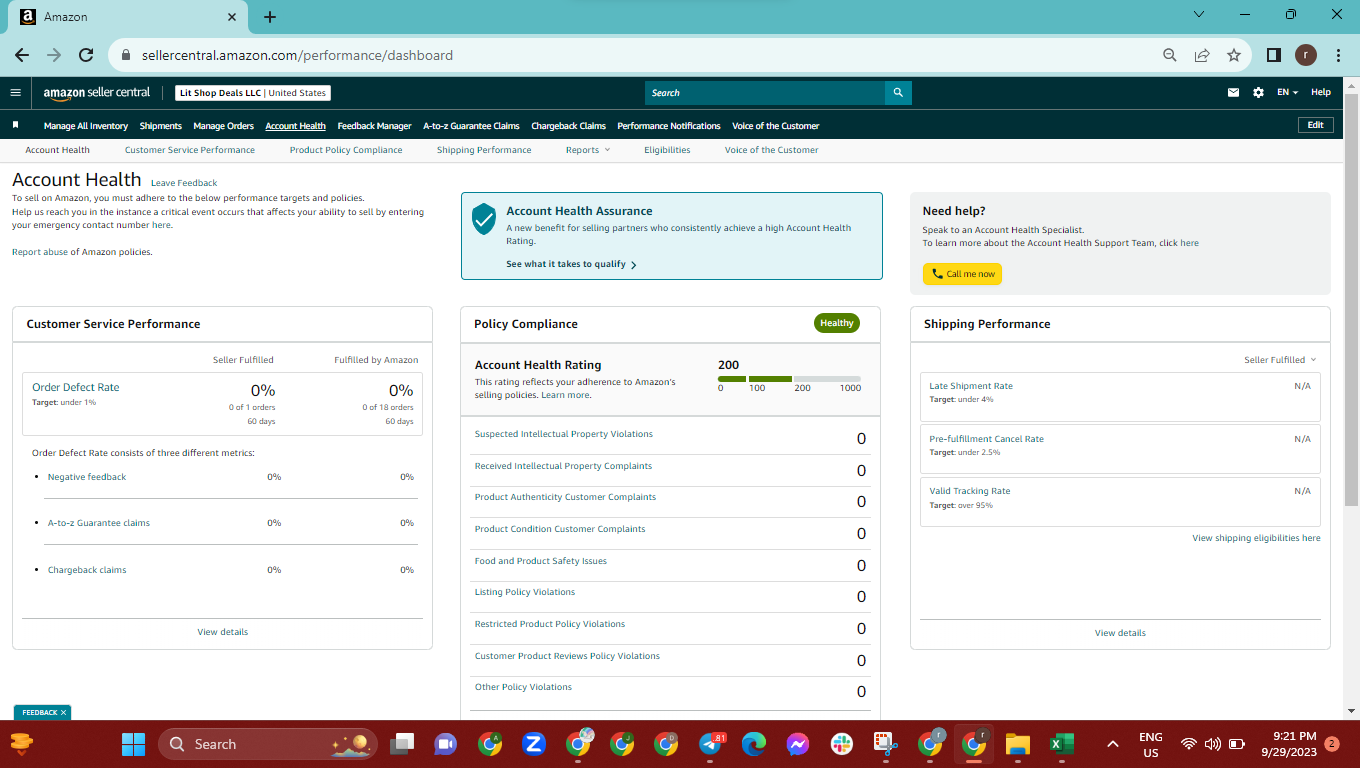
Task: Open the Seller Central hamburger menu
Action: coord(15,93)
